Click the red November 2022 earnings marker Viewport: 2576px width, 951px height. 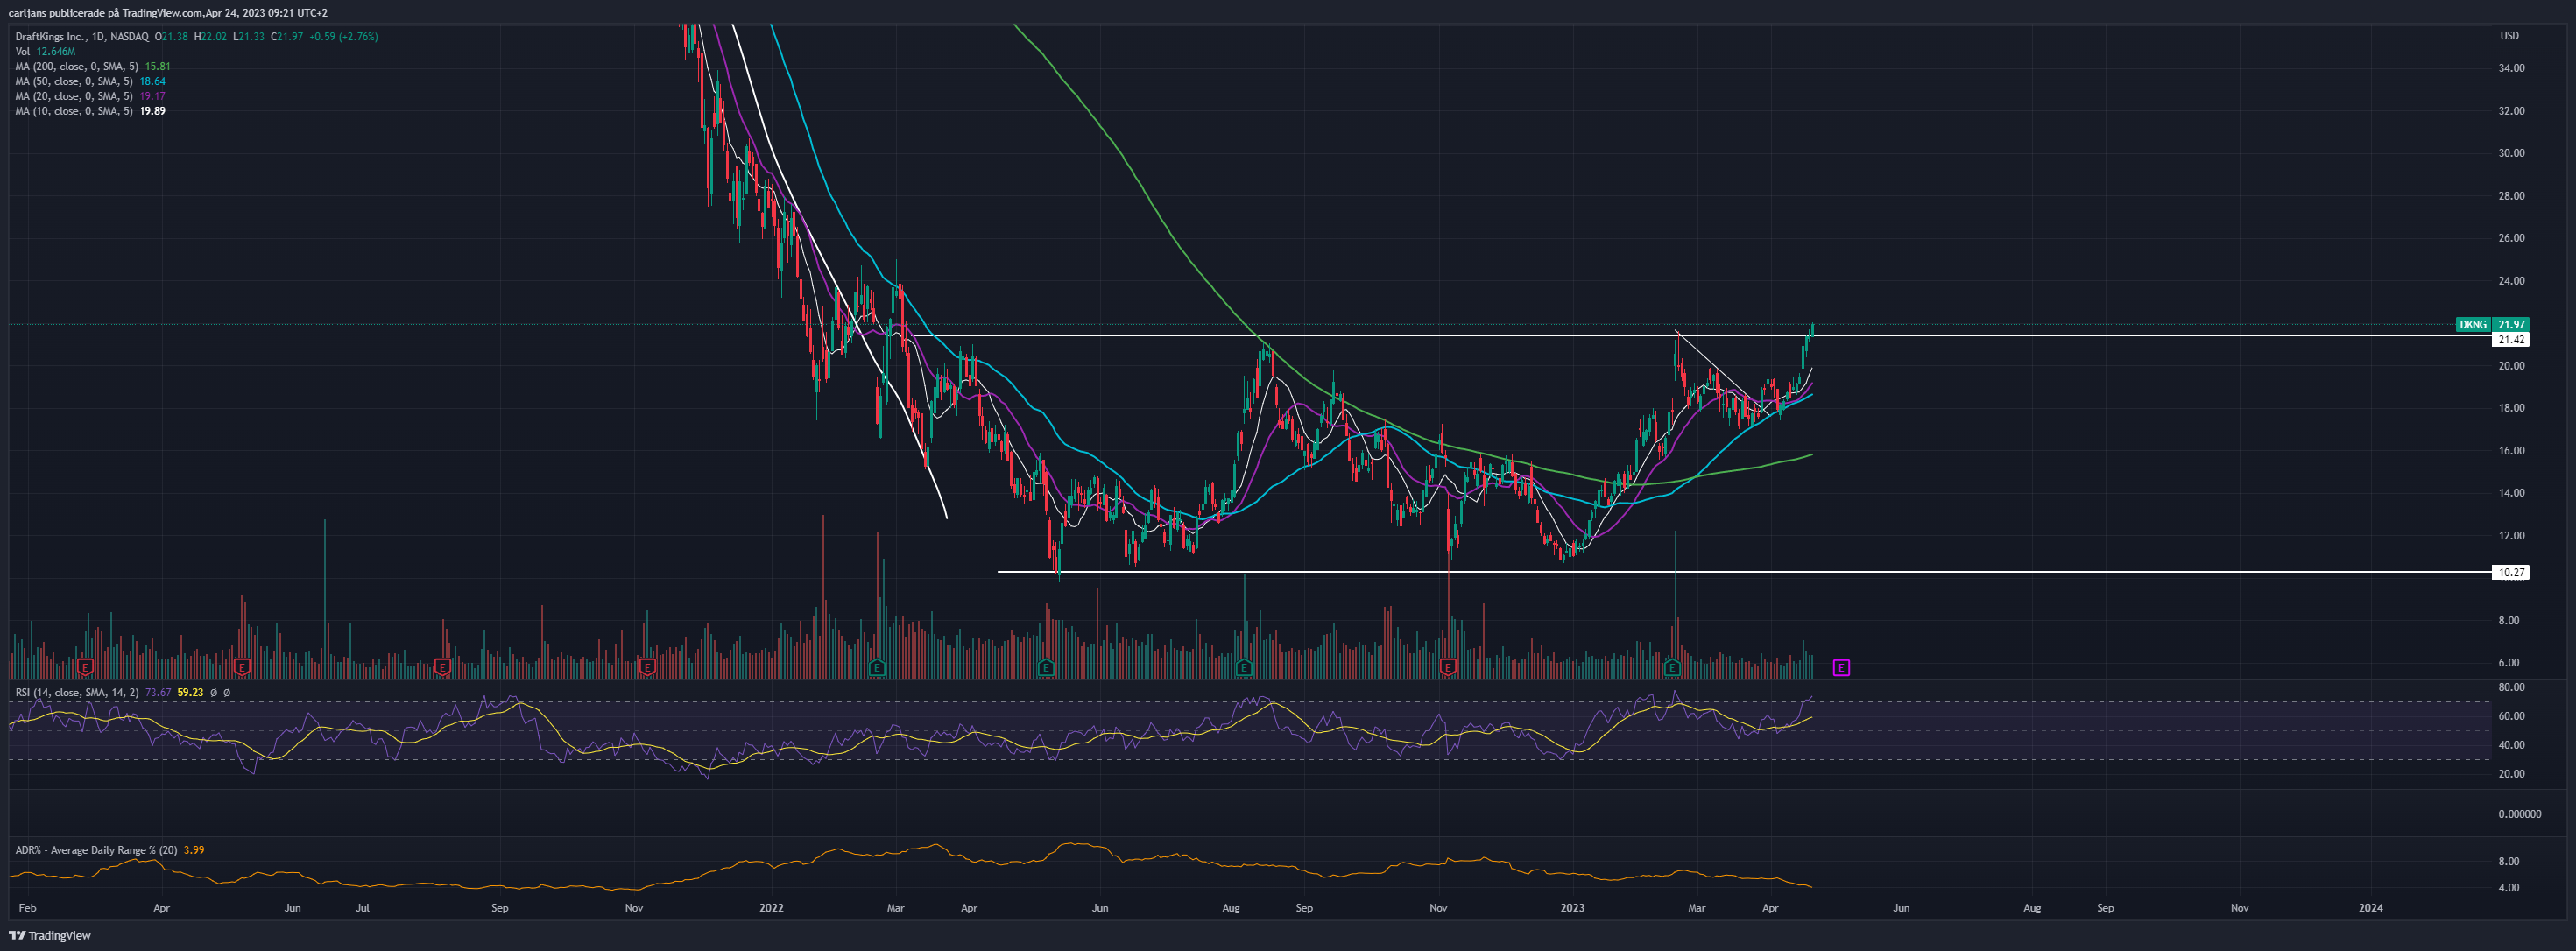coord(1448,667)
